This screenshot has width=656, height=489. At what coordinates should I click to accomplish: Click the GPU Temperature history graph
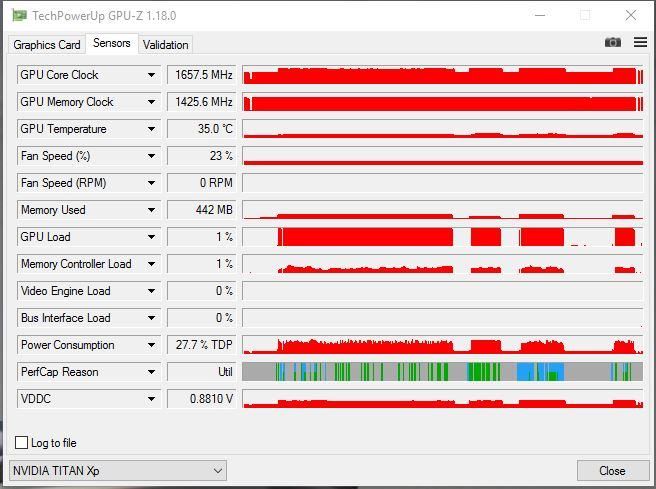click(x=443, y=129)
